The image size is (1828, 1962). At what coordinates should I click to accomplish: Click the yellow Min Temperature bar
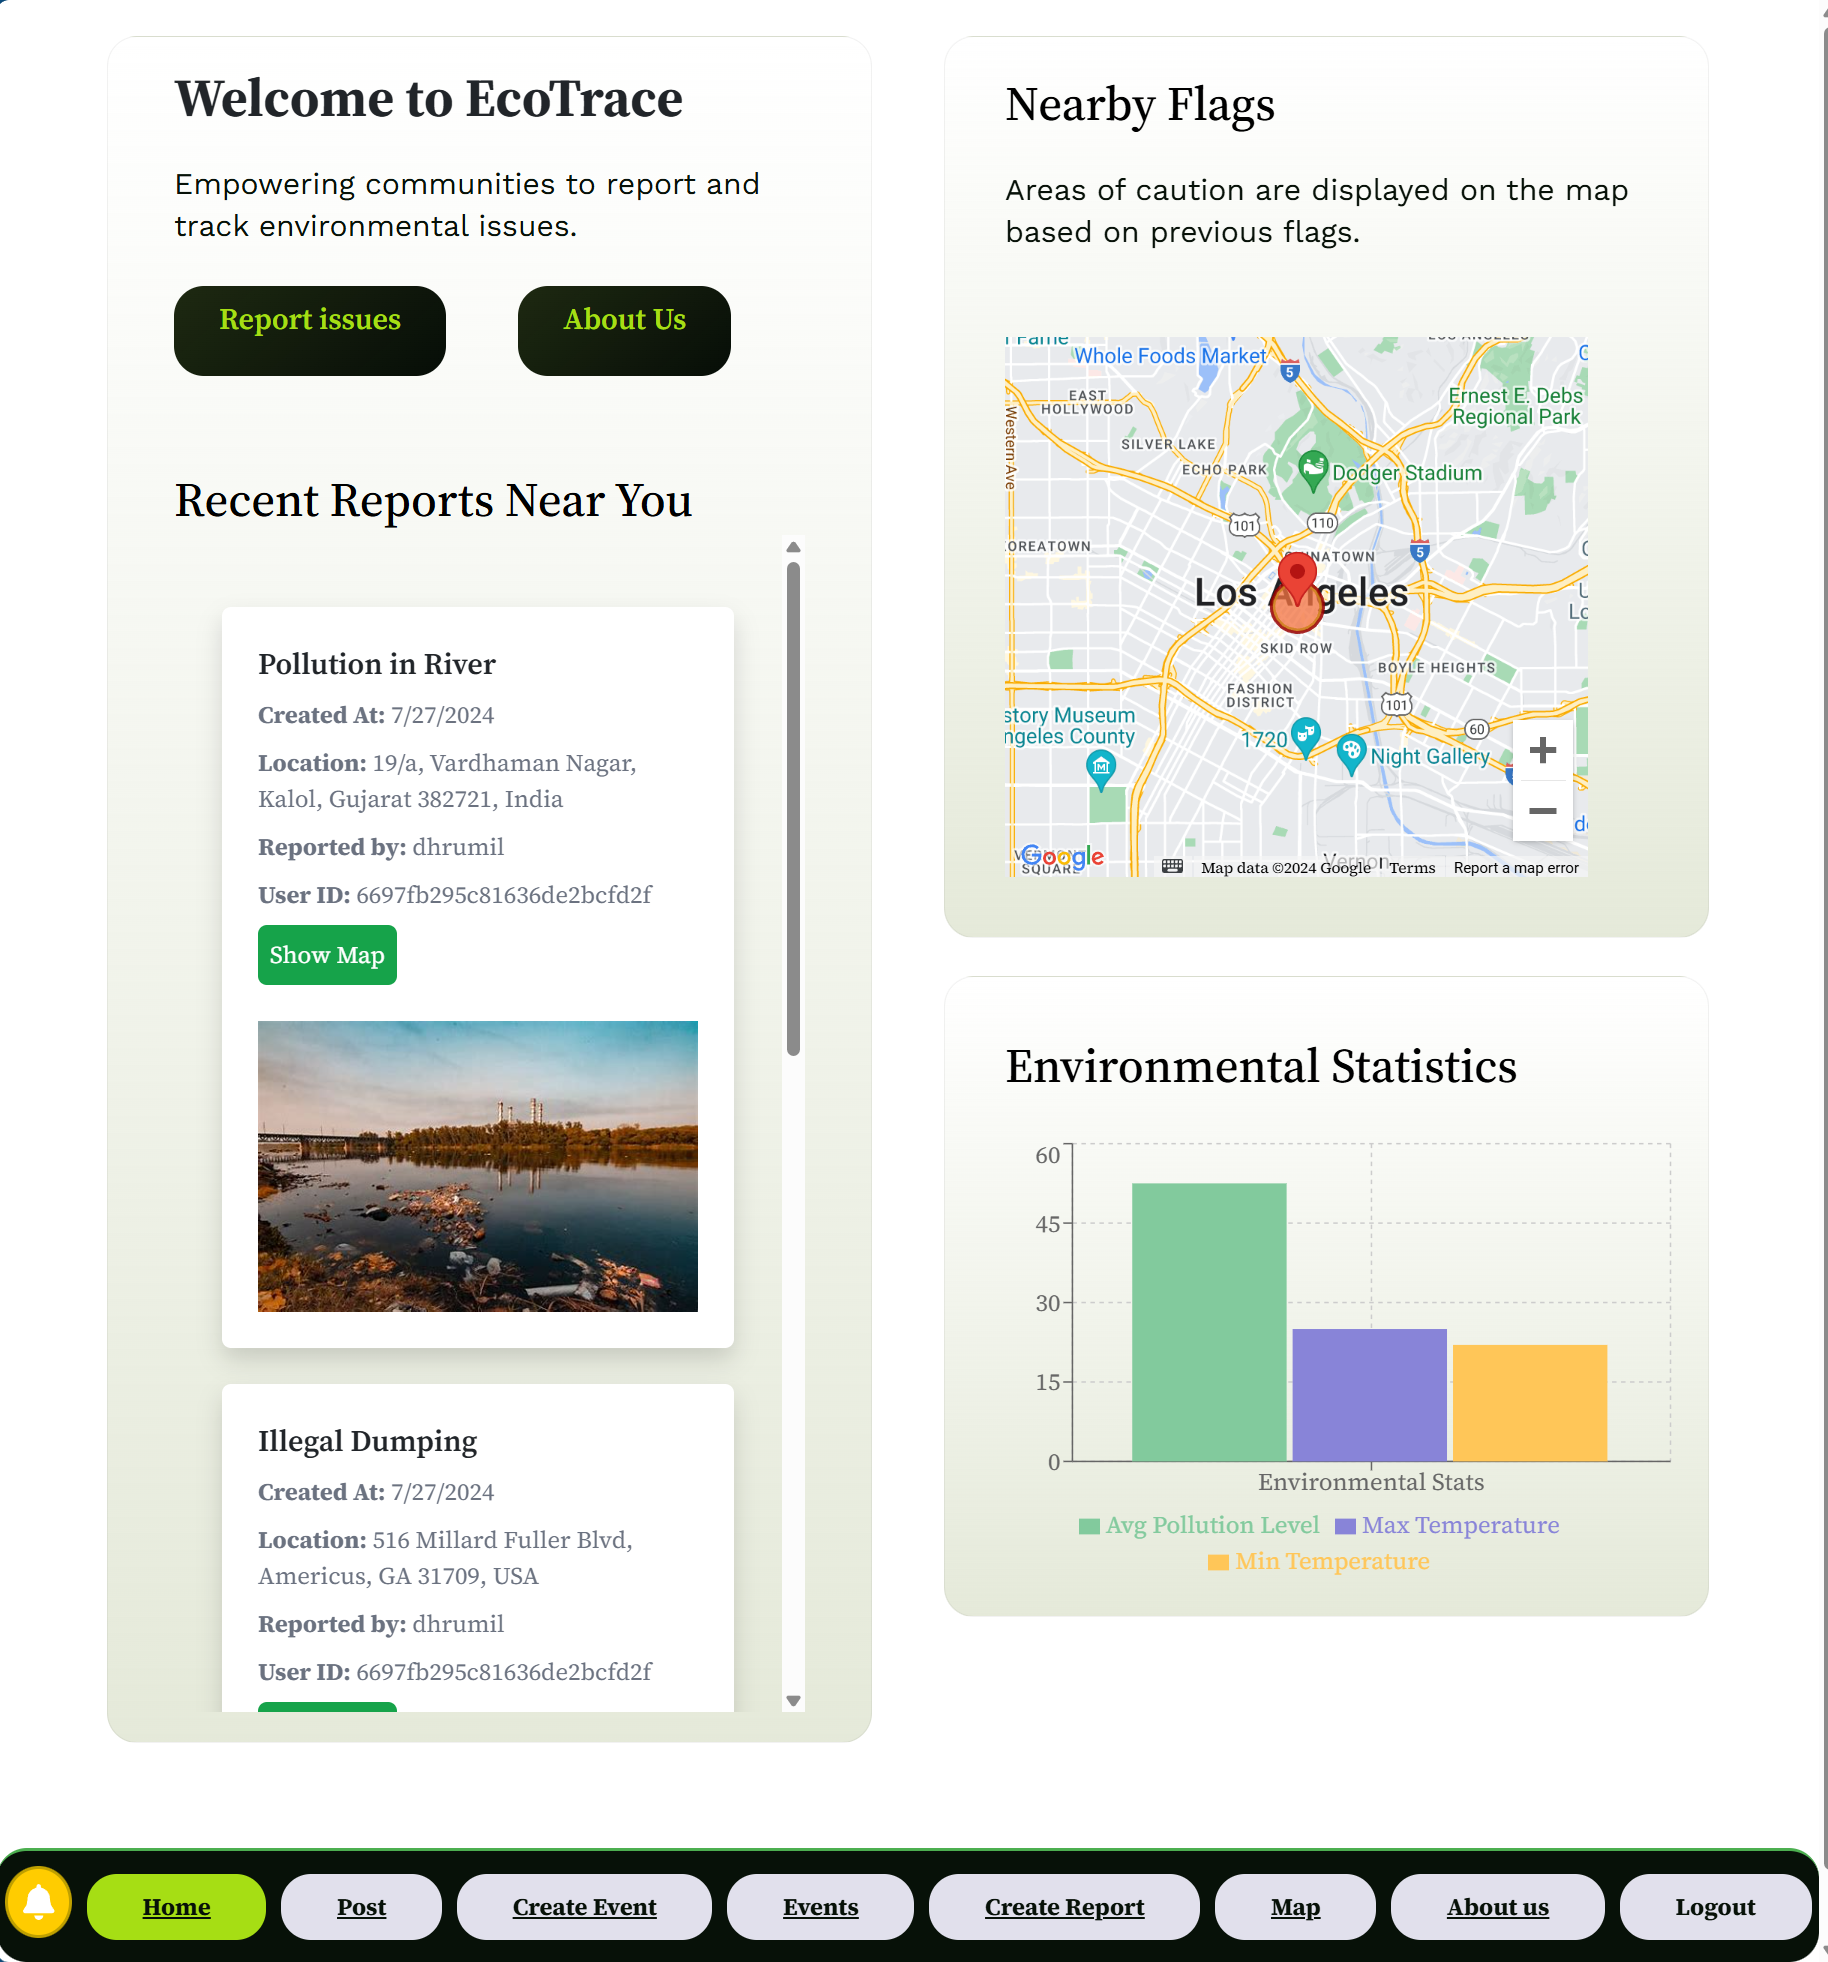coord(1530,1403)
